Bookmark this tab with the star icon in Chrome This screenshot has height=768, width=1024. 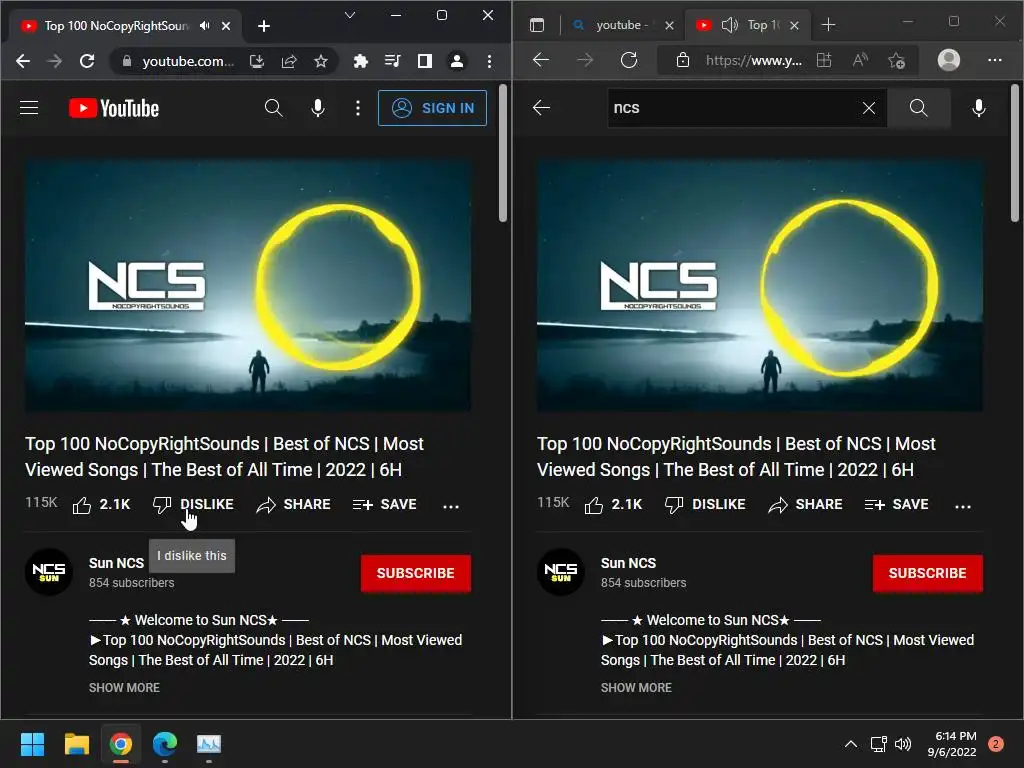tap(321, 61)
